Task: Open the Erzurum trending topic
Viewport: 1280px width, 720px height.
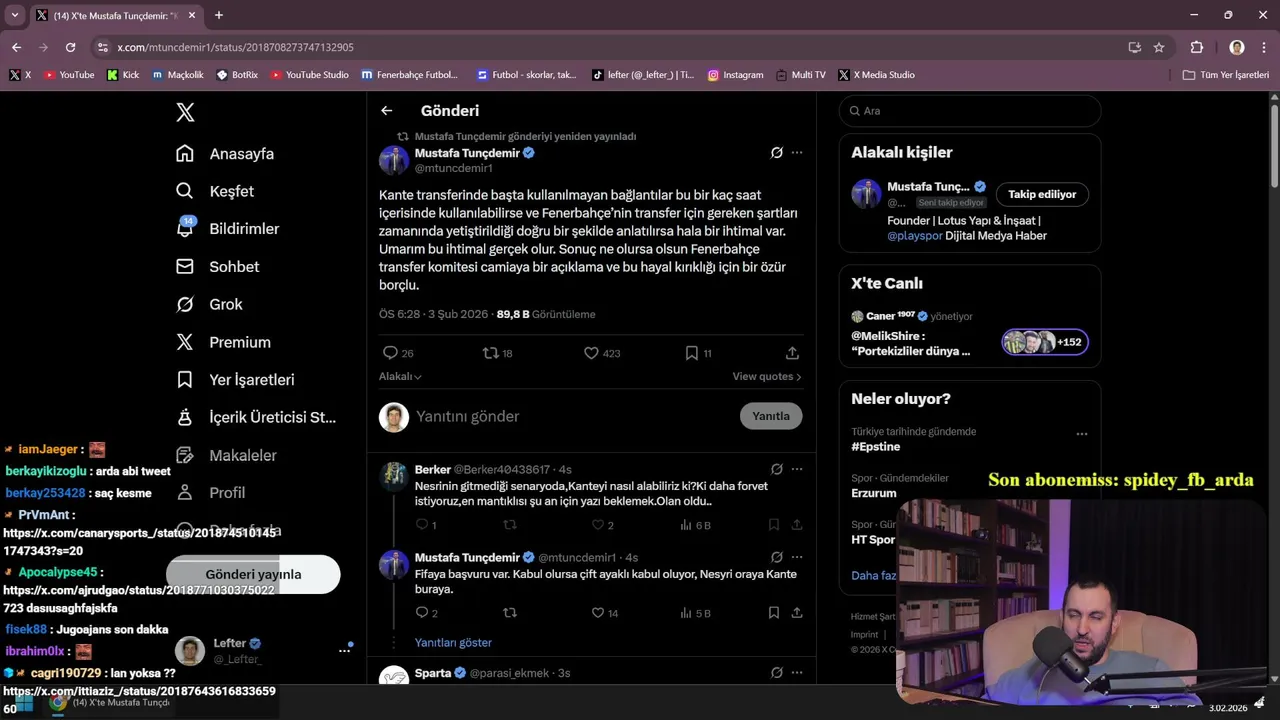Action: coord(873,493)
